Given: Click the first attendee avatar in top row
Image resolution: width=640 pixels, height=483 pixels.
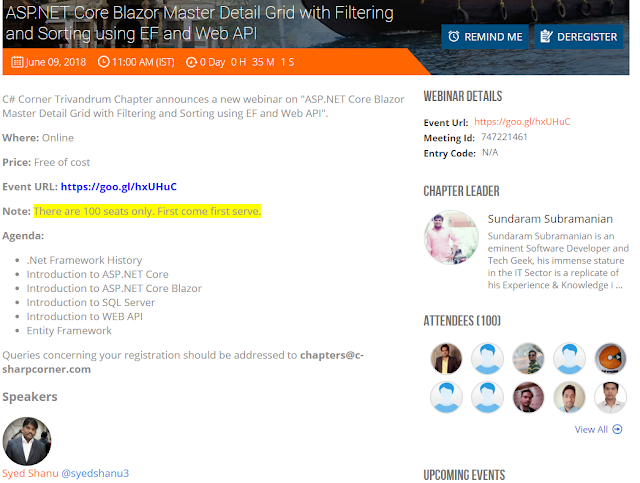Looking at the screenshot, I should tap(446, 358).
